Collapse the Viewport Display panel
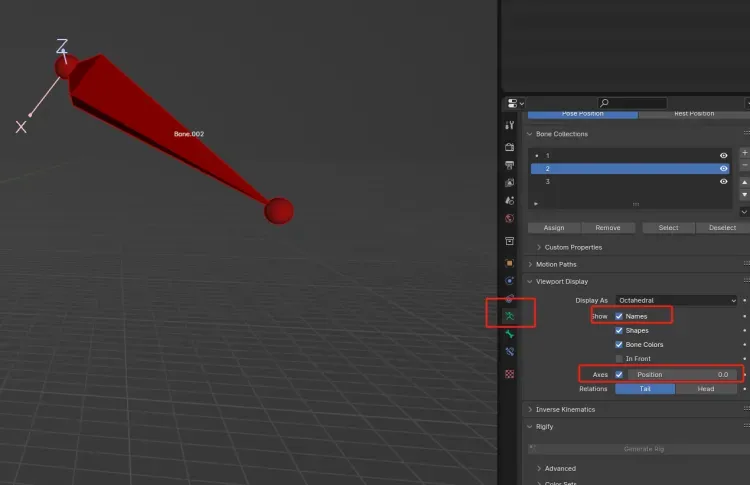Screen dimensions: 750x485 click(529, 281)
